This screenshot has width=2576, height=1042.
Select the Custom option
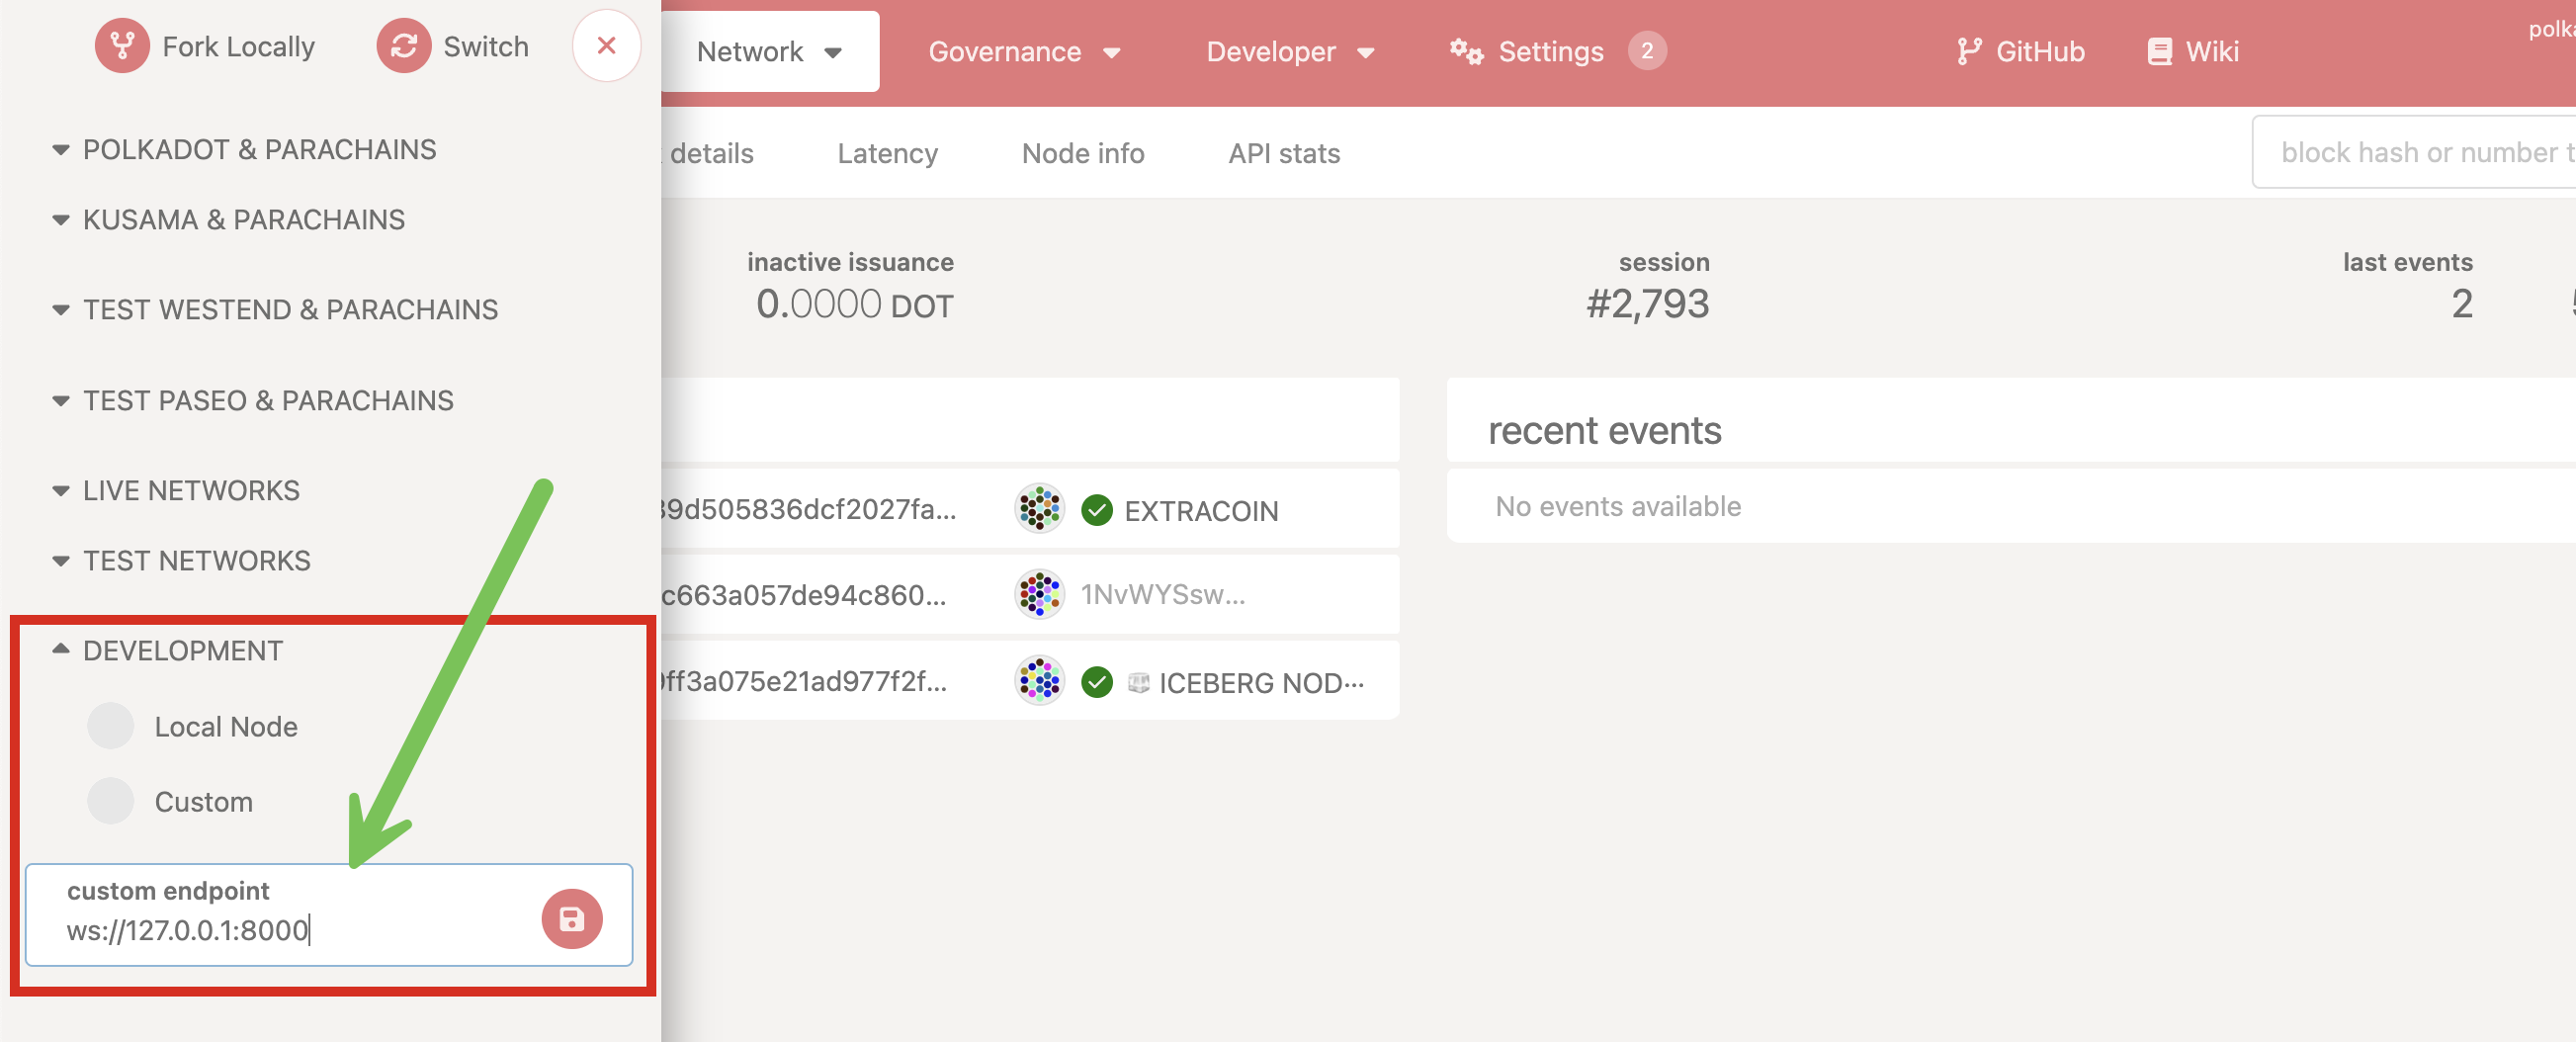110,800
